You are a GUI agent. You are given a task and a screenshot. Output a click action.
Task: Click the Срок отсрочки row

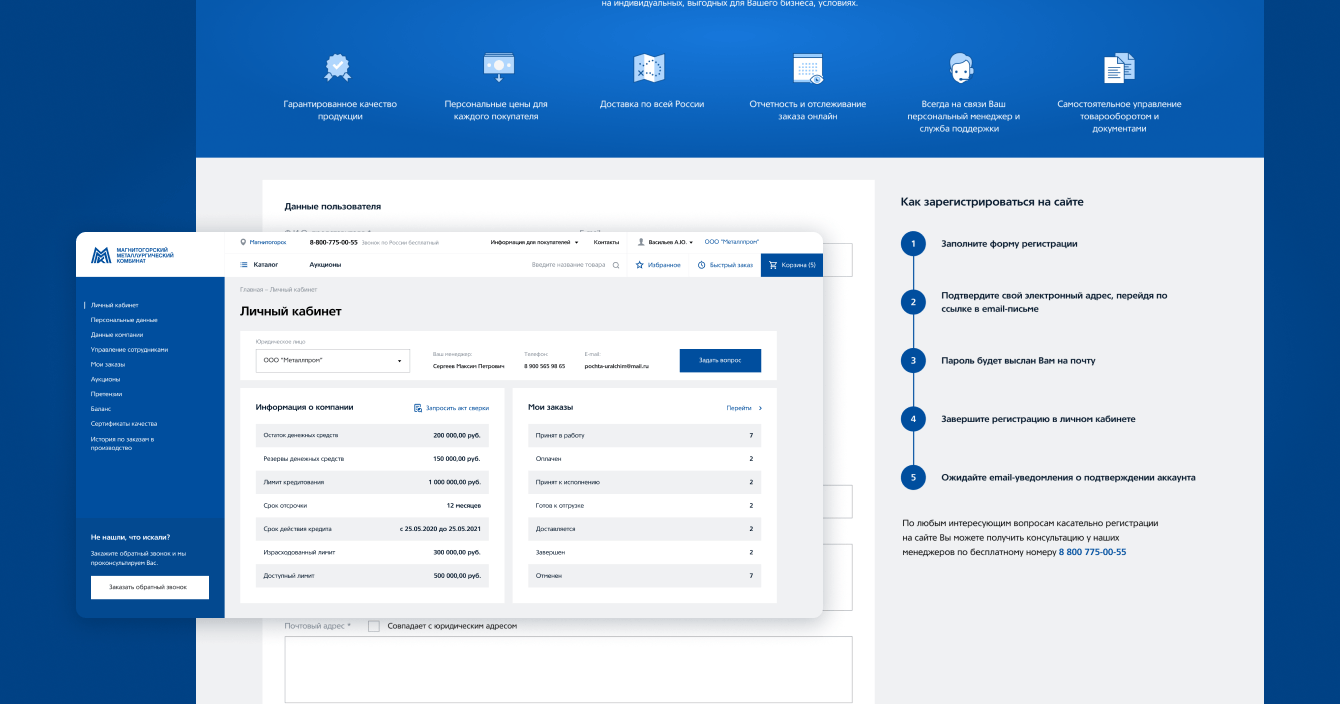(372, 505)
